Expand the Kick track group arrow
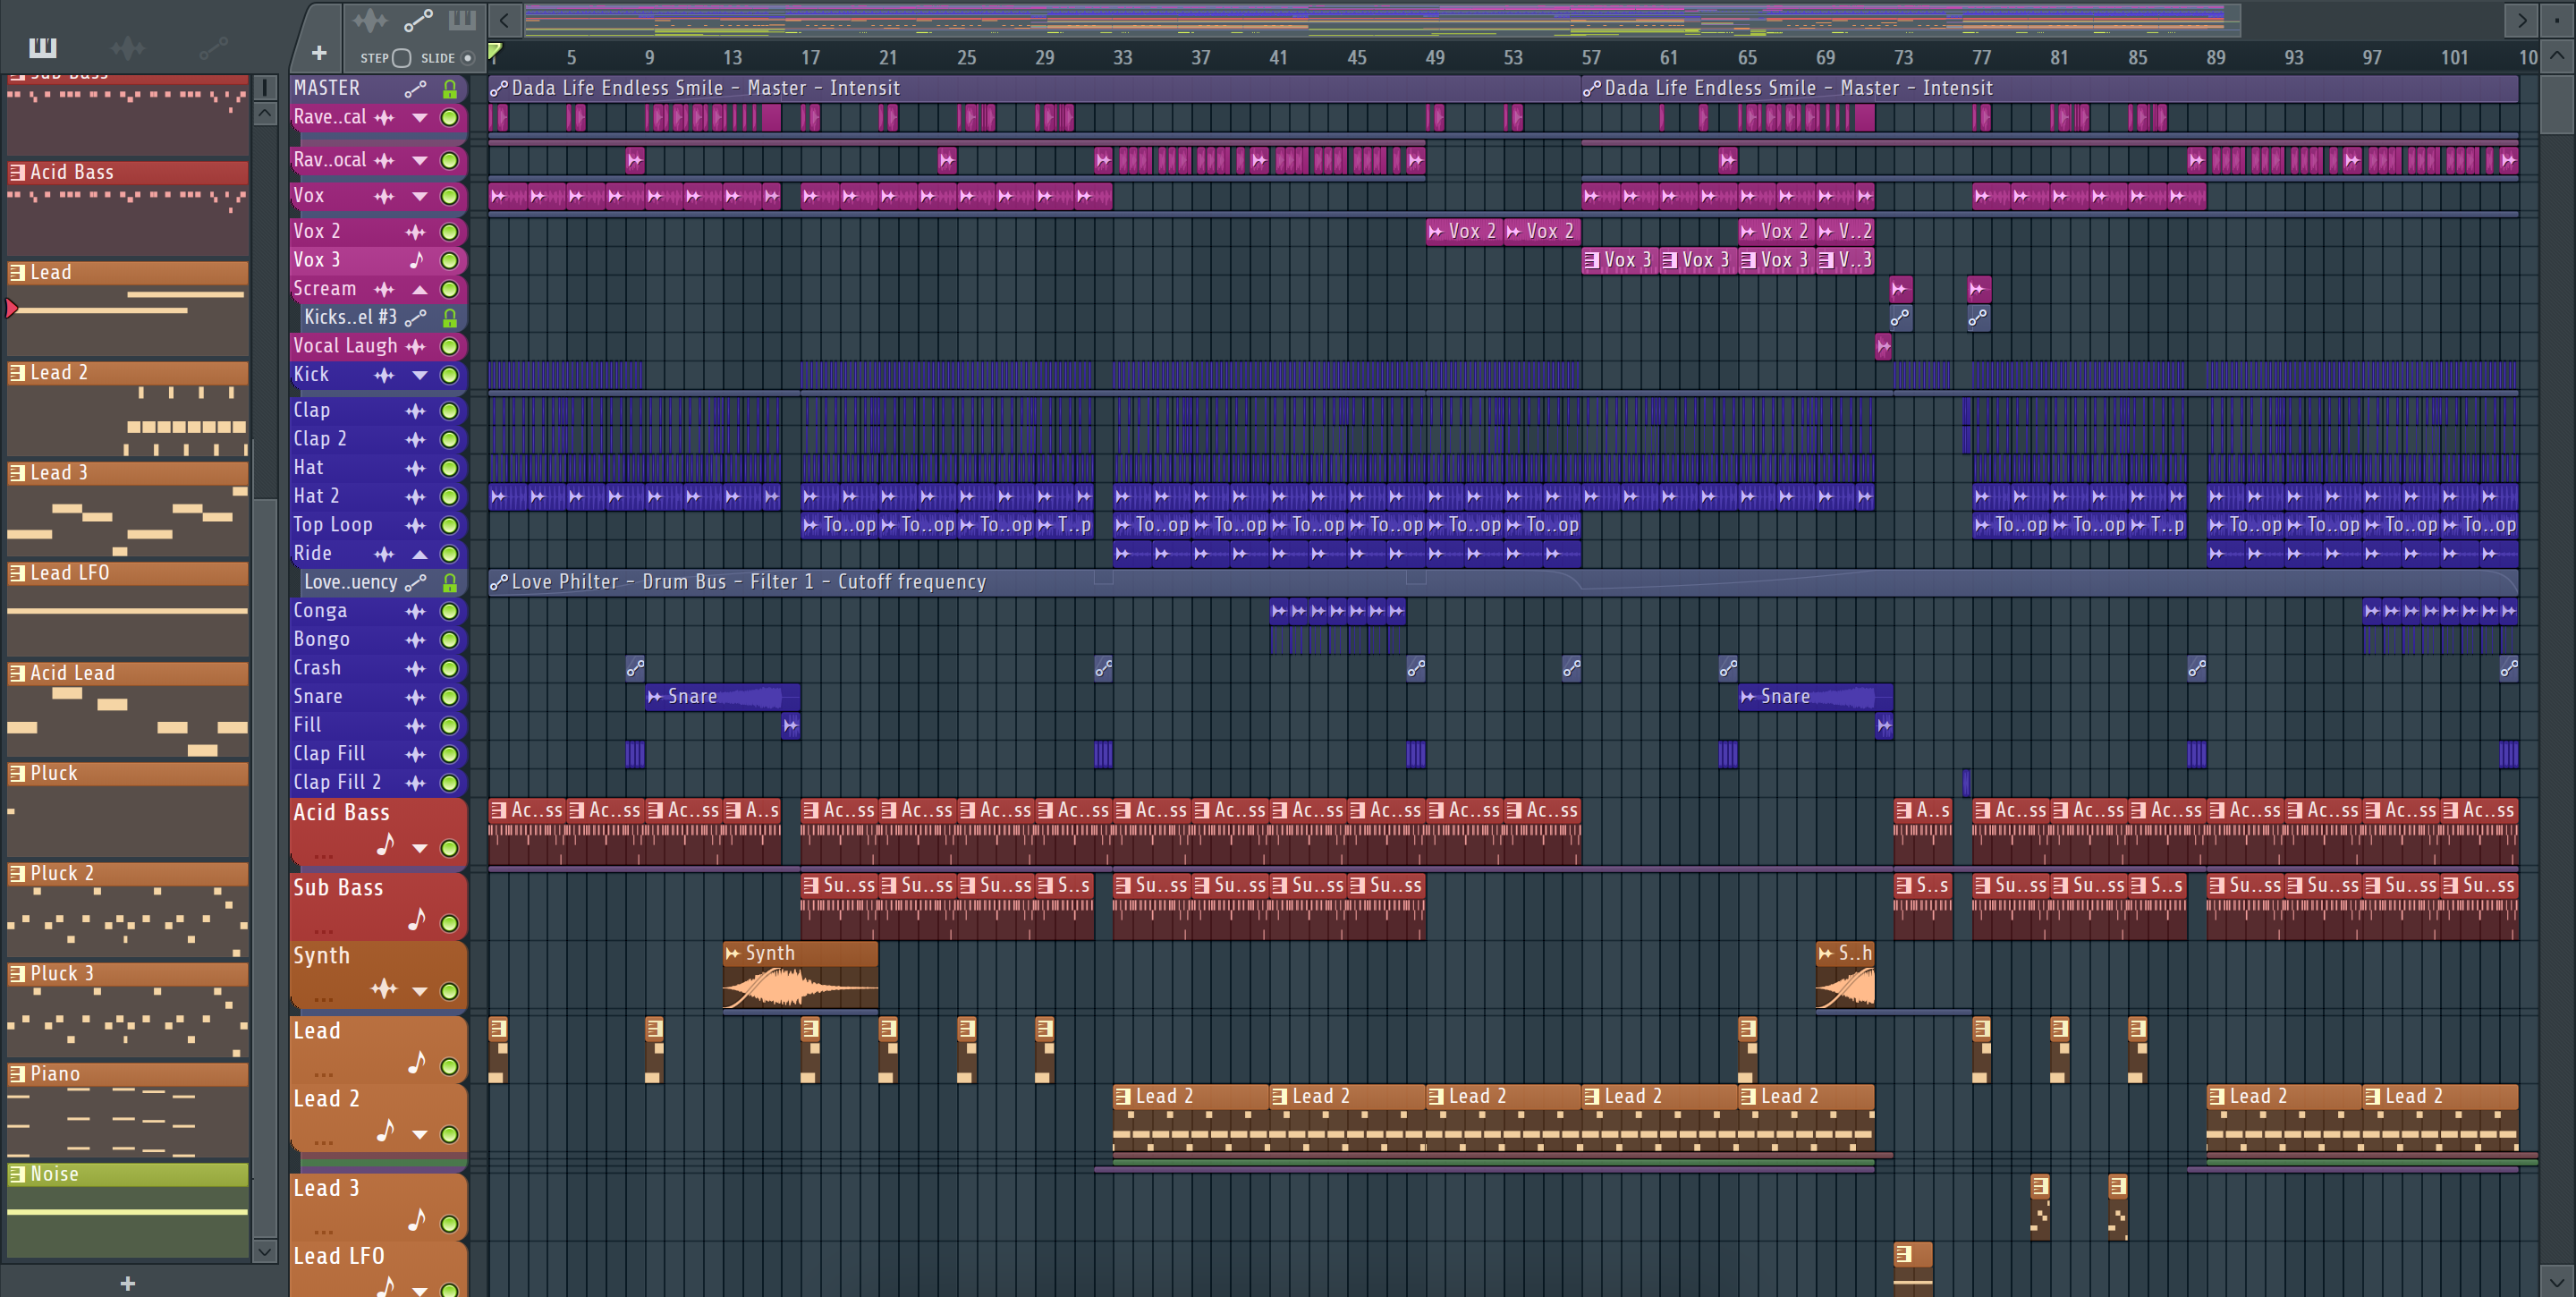 pyautogui.click(x=420, y=376)
